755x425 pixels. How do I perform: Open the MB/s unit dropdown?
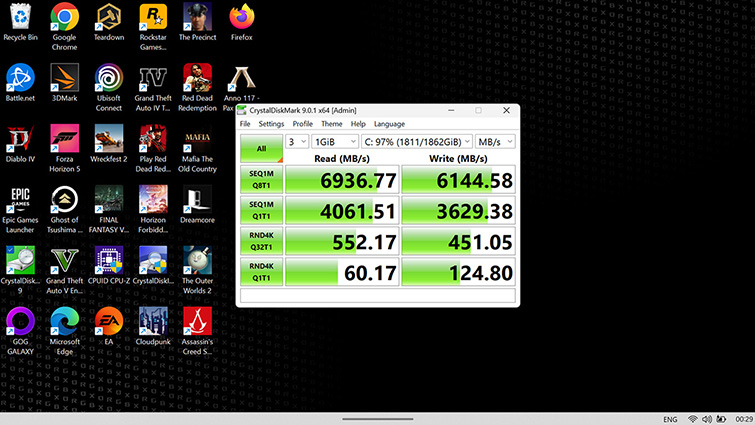(495, 142)
